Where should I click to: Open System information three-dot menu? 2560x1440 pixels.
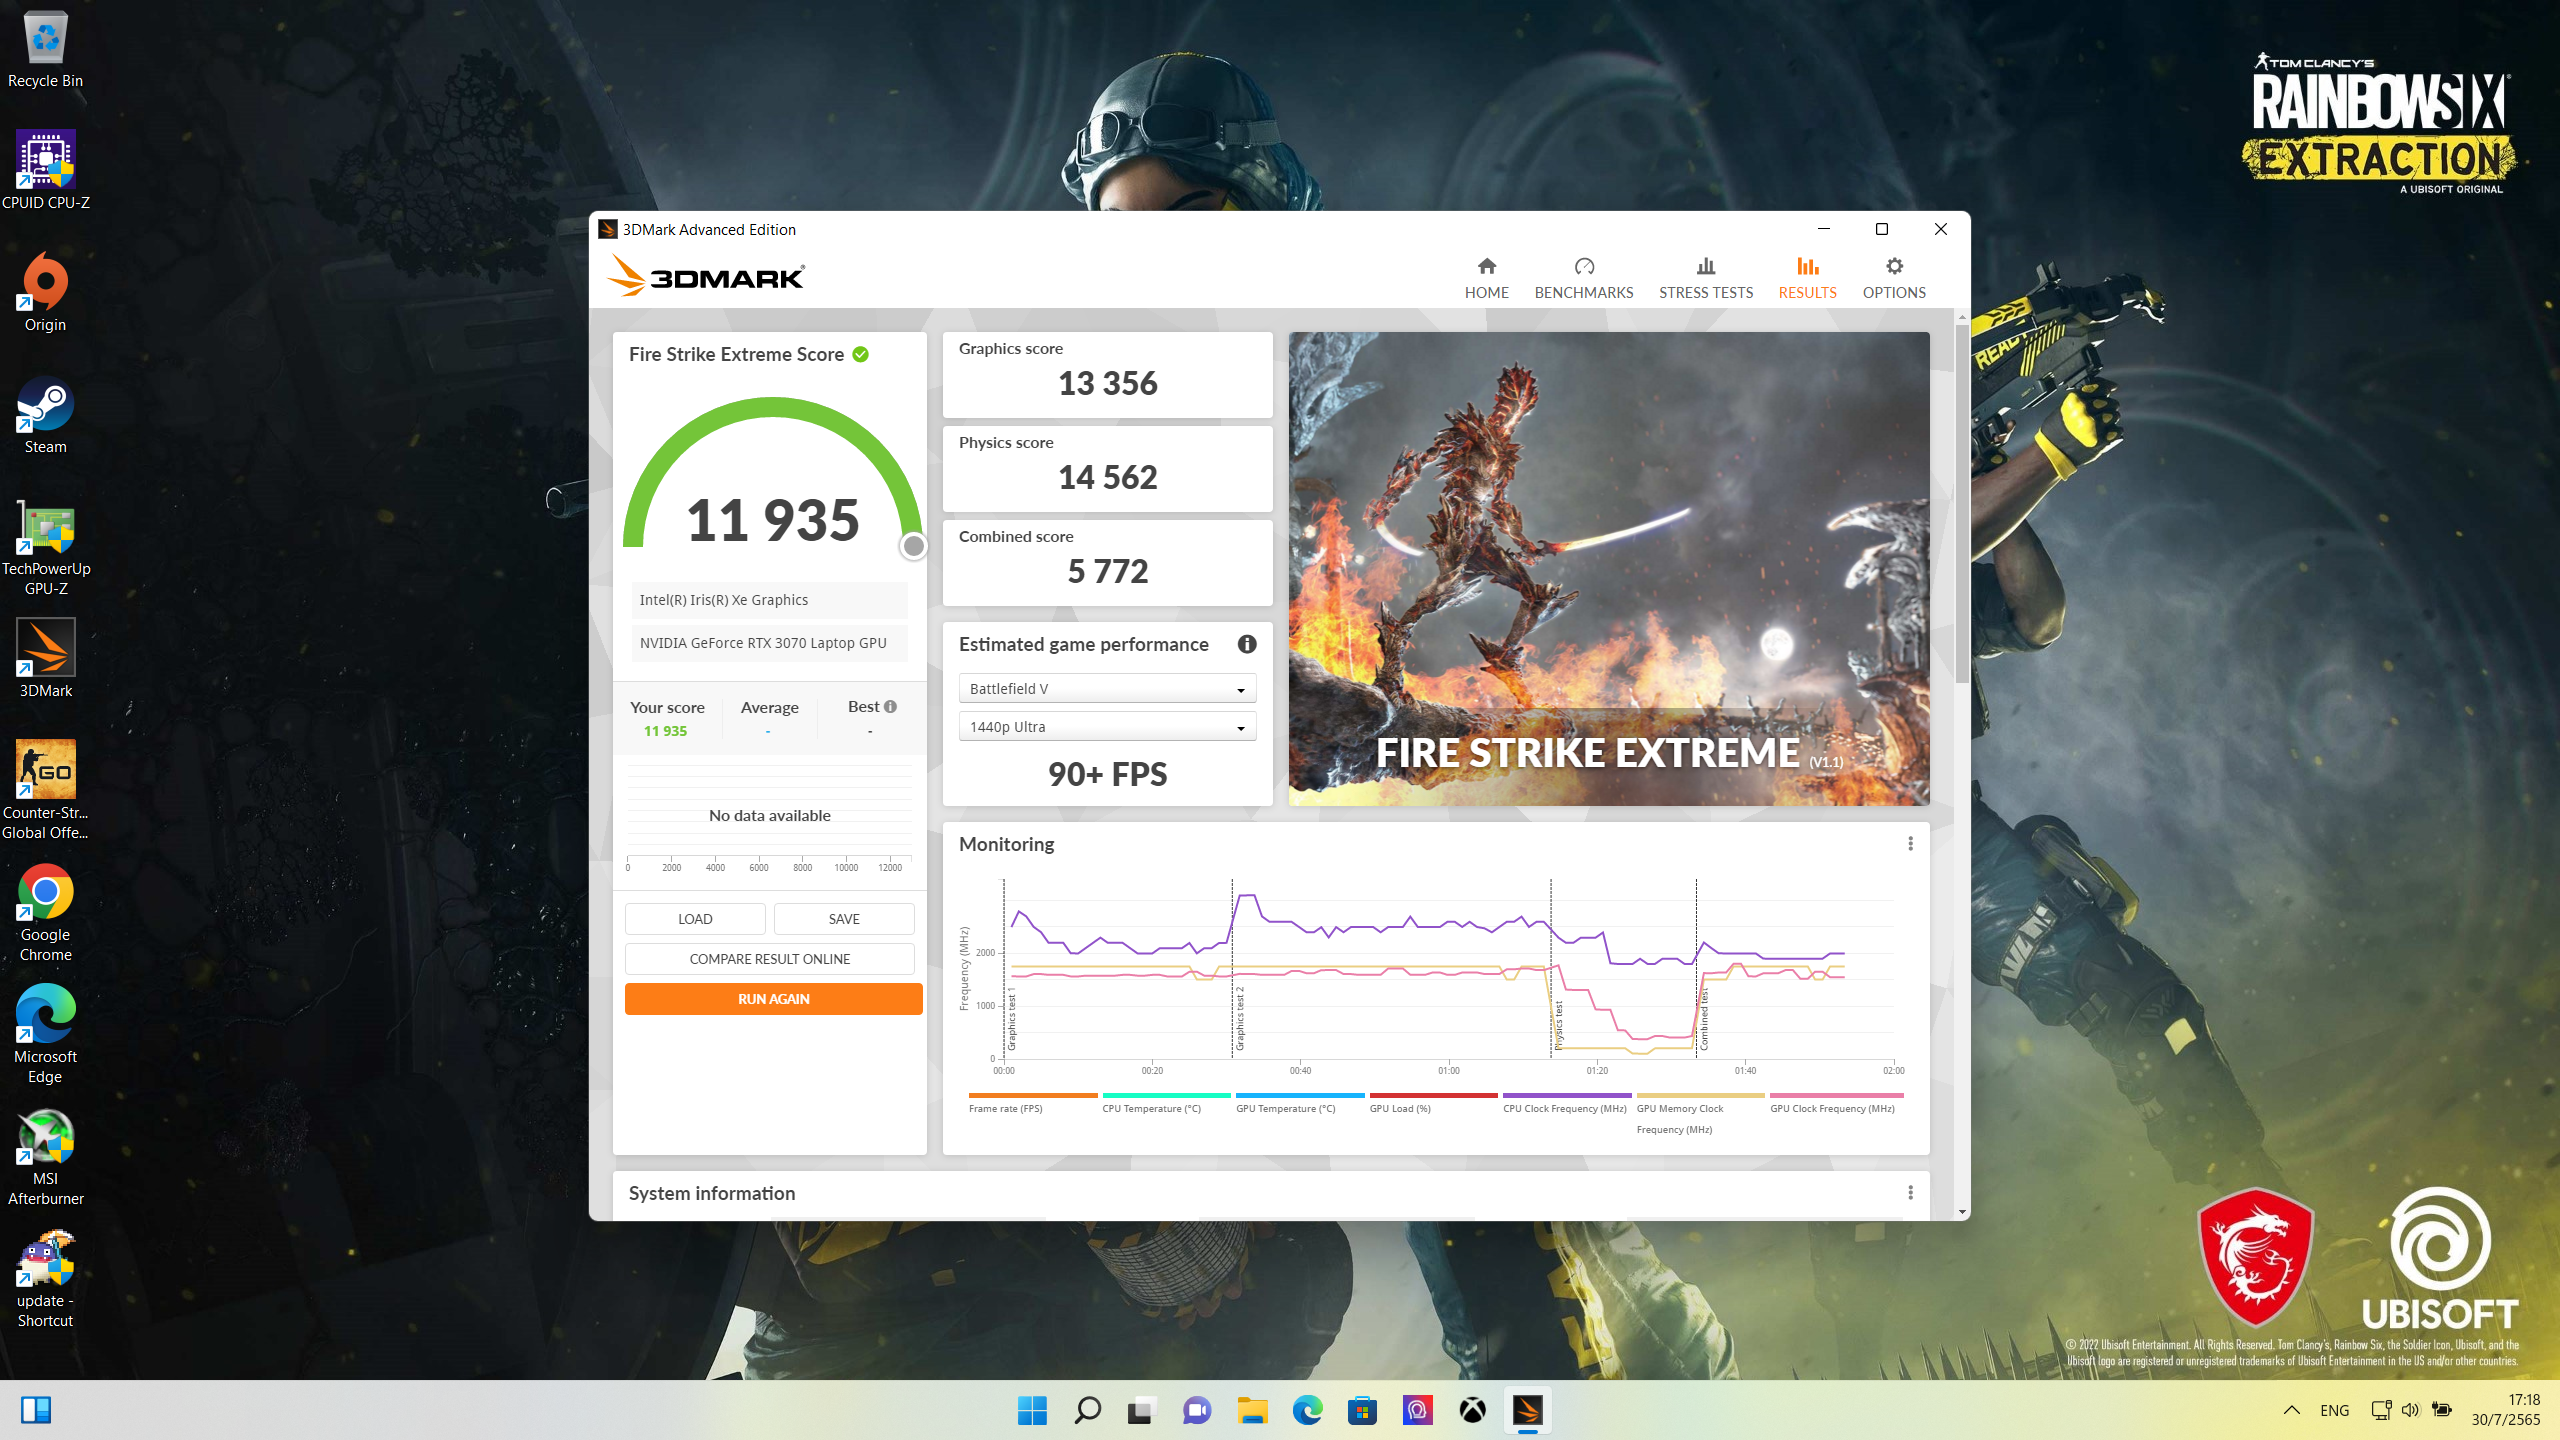(x=1910, y=1192)
